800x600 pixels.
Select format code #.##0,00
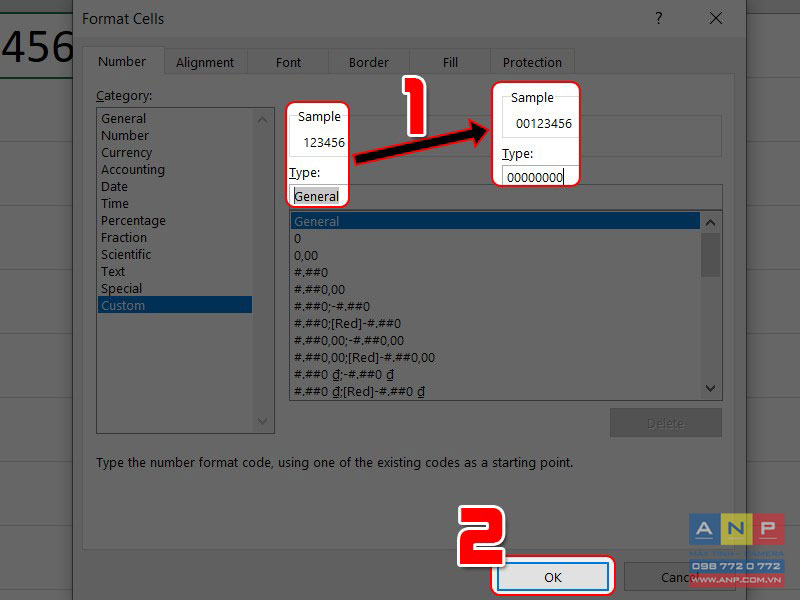495,289
